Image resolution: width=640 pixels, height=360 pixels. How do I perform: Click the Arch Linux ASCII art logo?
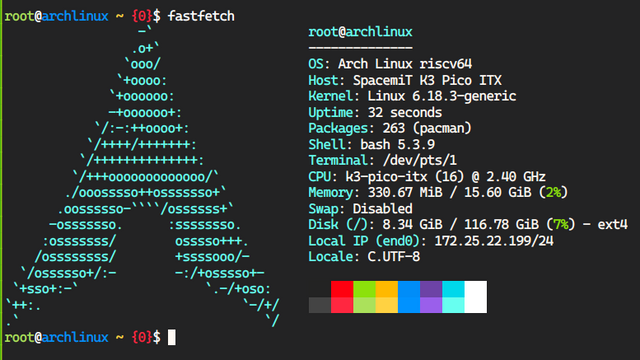coord(143,177)
